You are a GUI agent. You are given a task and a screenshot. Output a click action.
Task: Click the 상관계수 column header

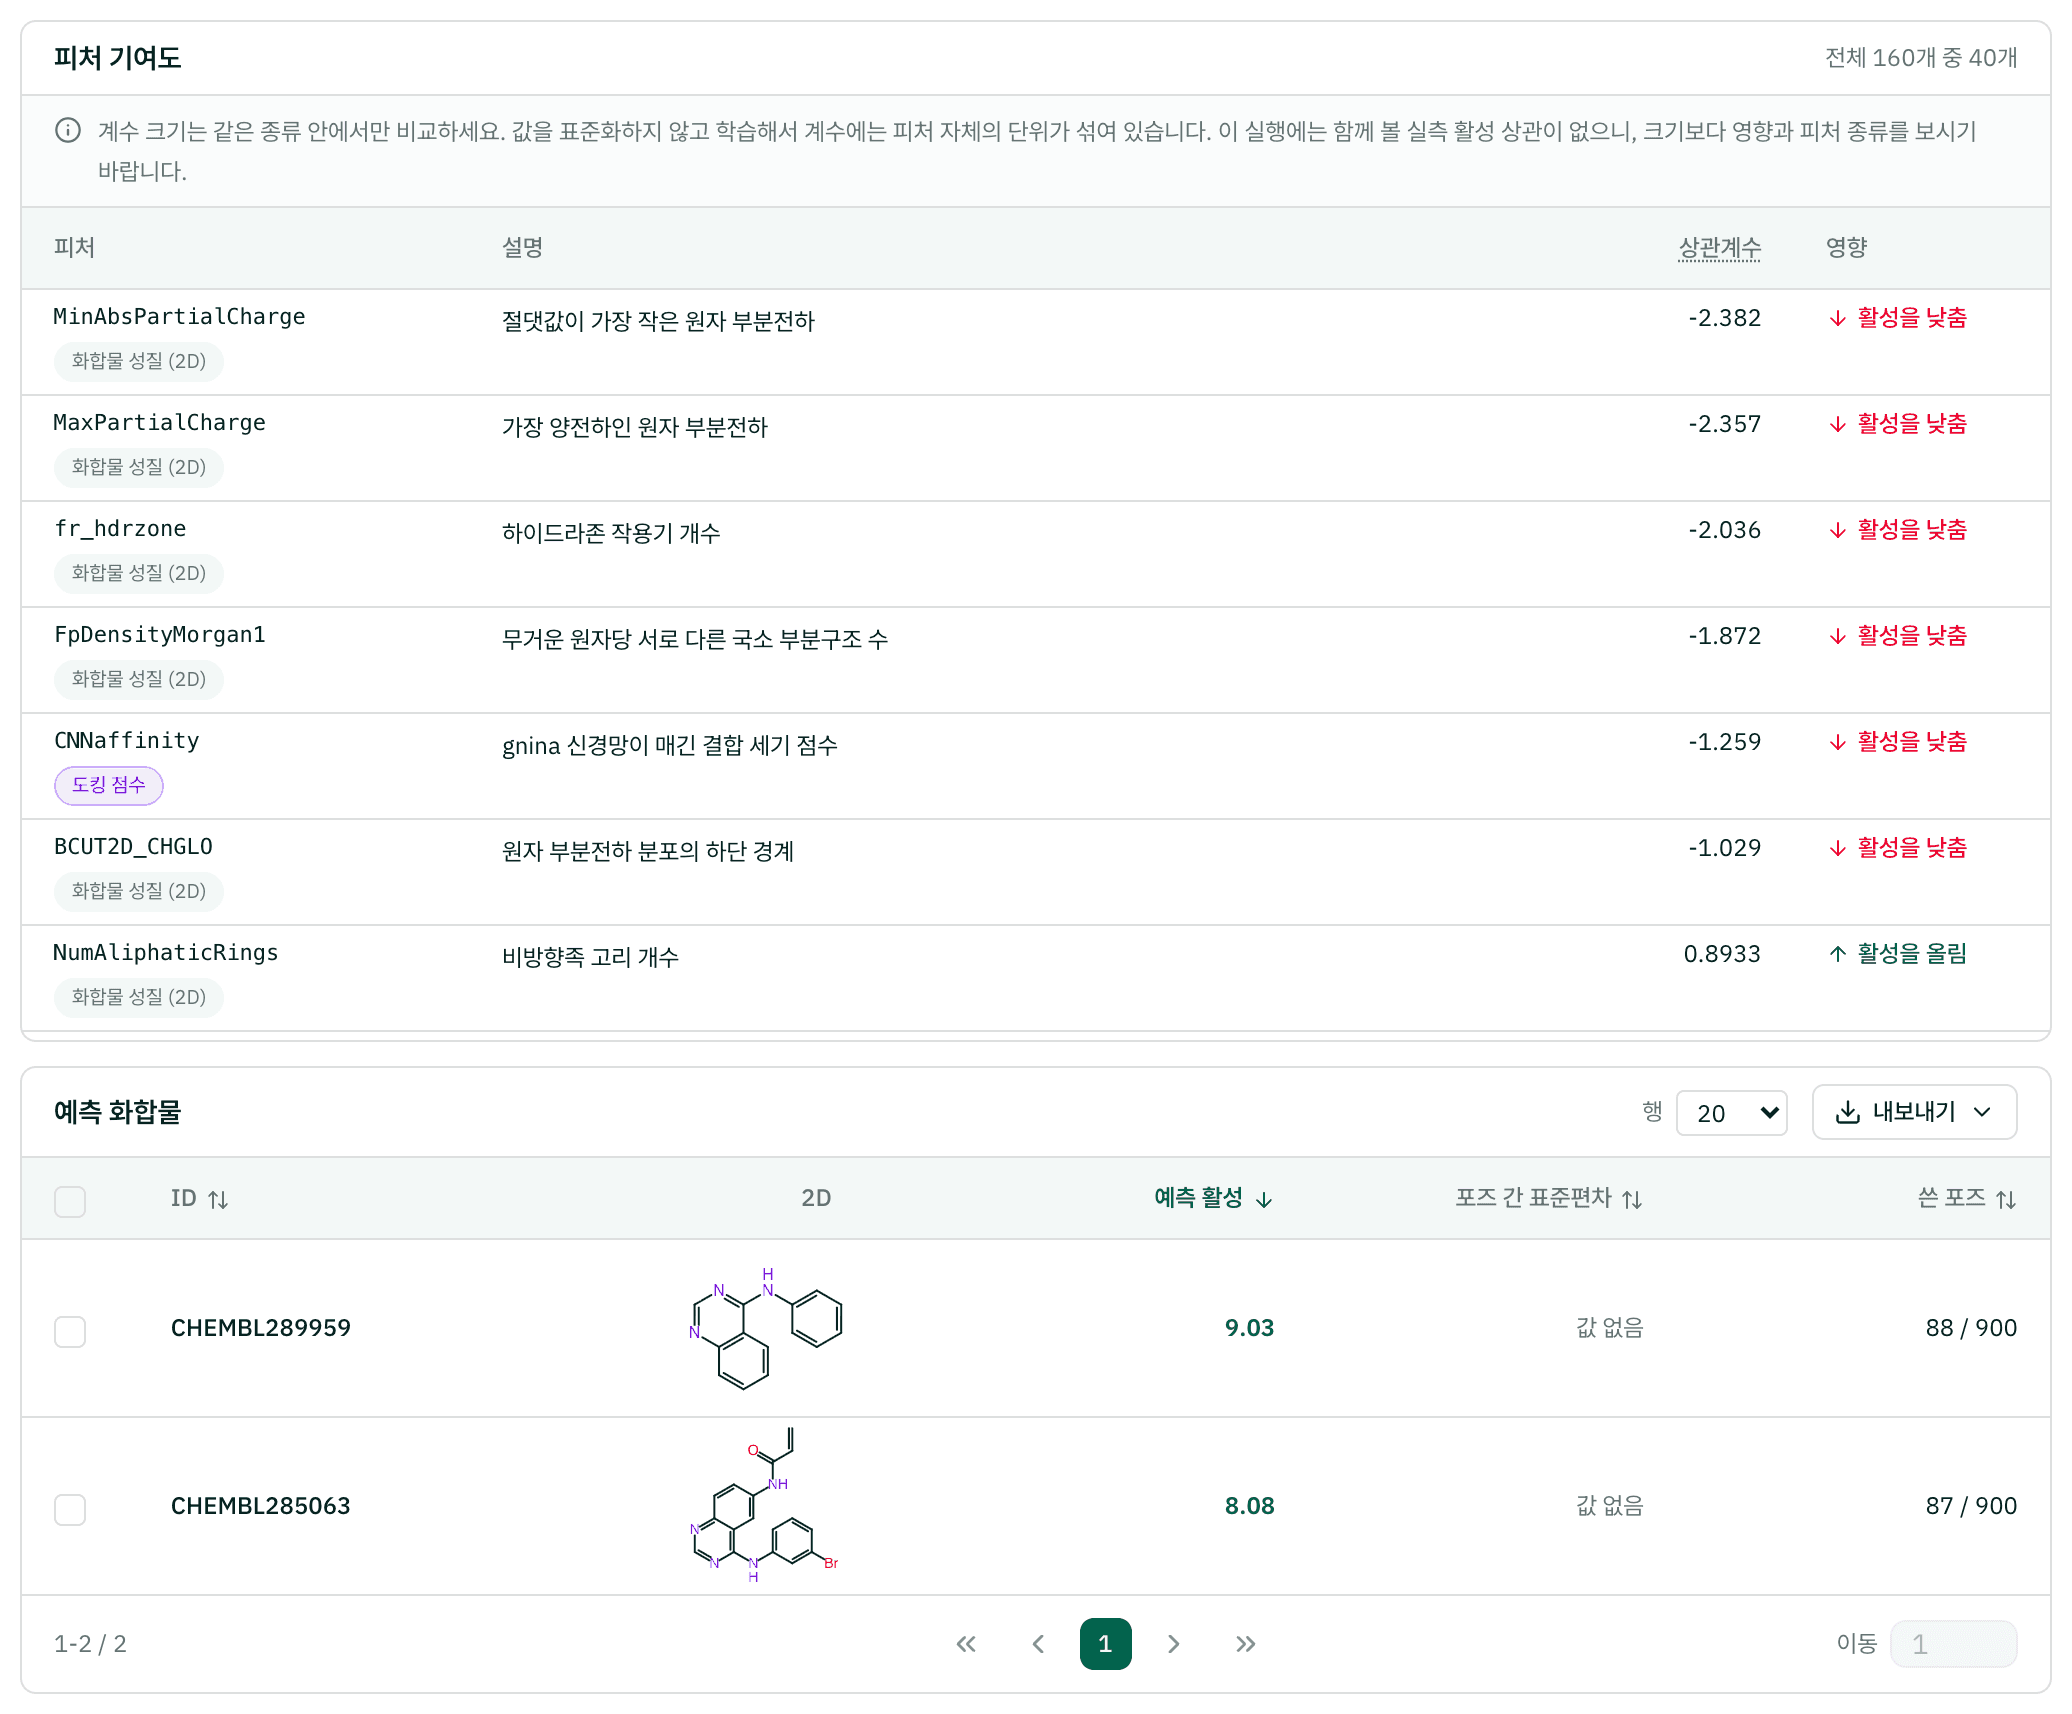pyautogui.click(x=1719, y=247)
